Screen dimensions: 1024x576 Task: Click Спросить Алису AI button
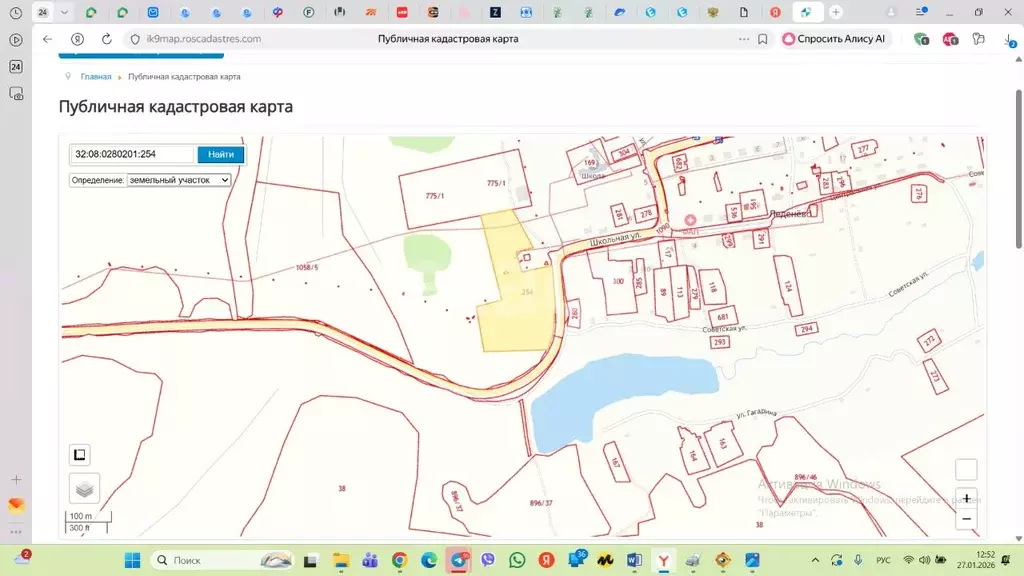[x=834, y=39]
